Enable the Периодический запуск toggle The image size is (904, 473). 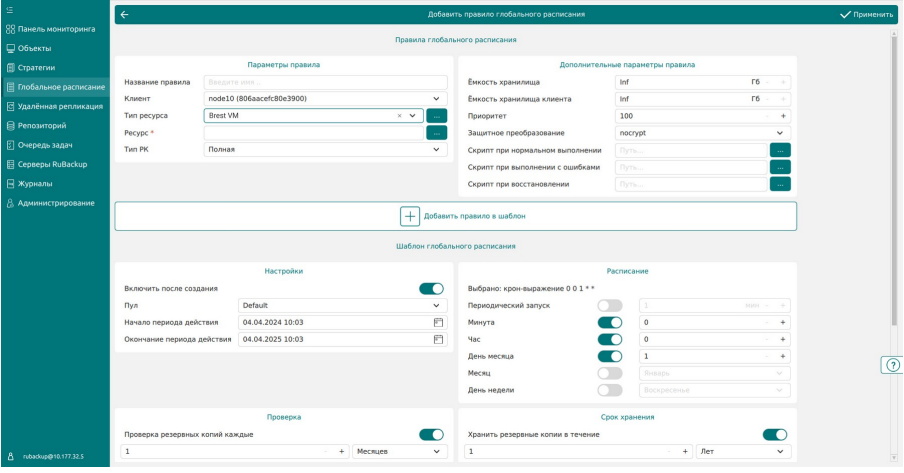[x=610, y=305]
